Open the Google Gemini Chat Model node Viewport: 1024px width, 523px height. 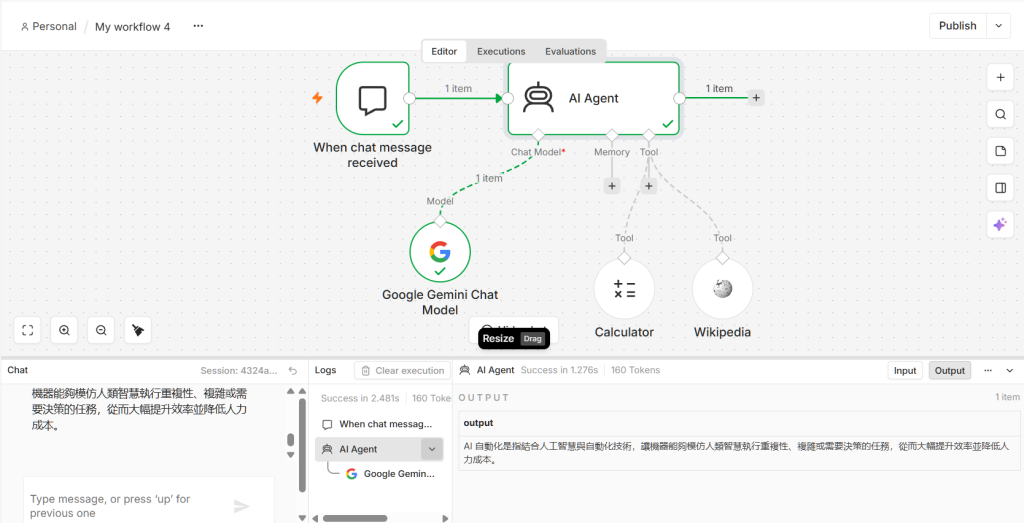click(440, 252)
